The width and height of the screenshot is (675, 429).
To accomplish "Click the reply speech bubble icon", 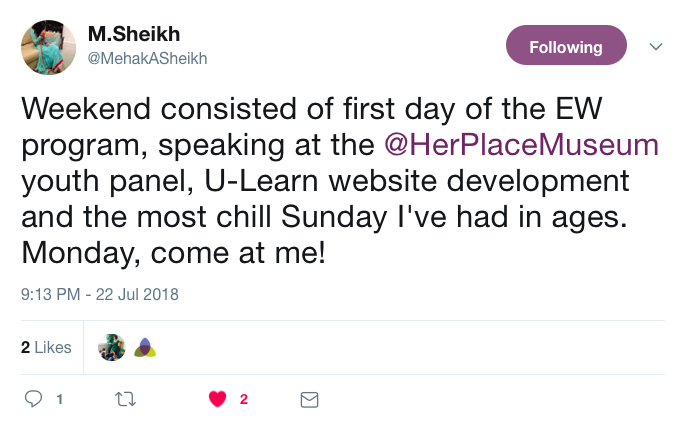I will (33, 399).
